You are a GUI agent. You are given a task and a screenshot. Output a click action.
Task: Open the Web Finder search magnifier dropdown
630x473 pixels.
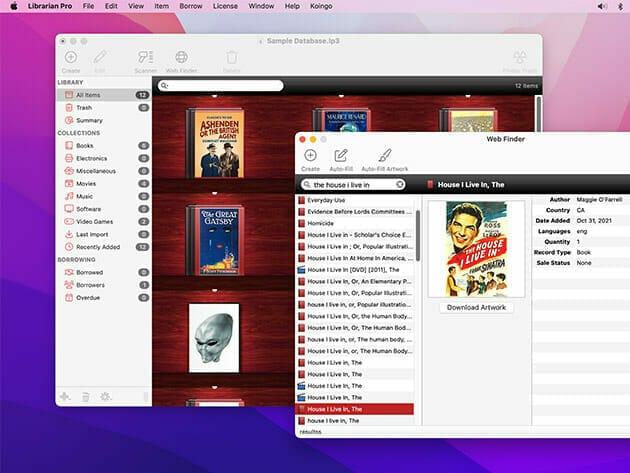point(307,185)
